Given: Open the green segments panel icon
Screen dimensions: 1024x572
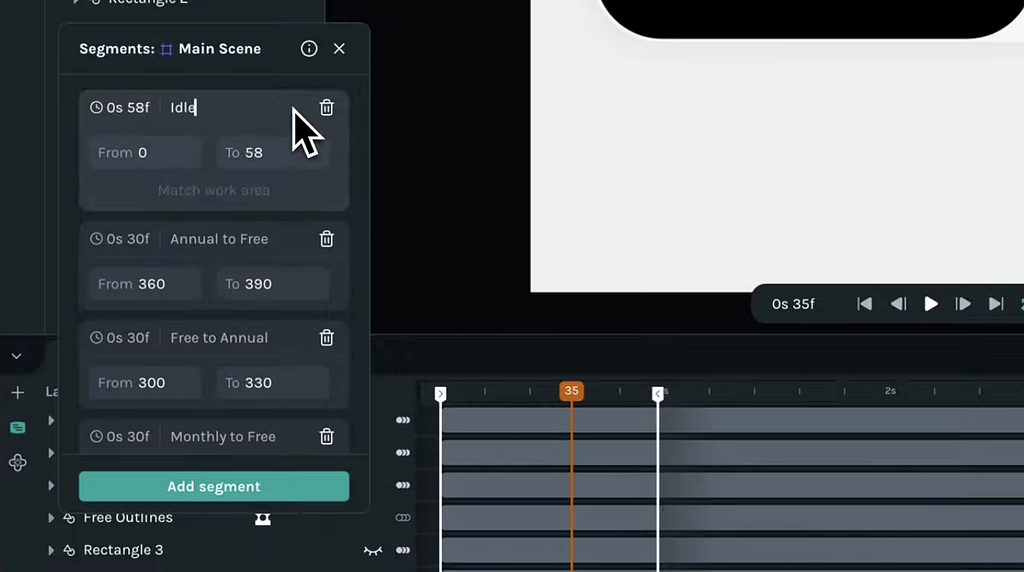Looking at the screenshot, I should [x=17, y=427].
